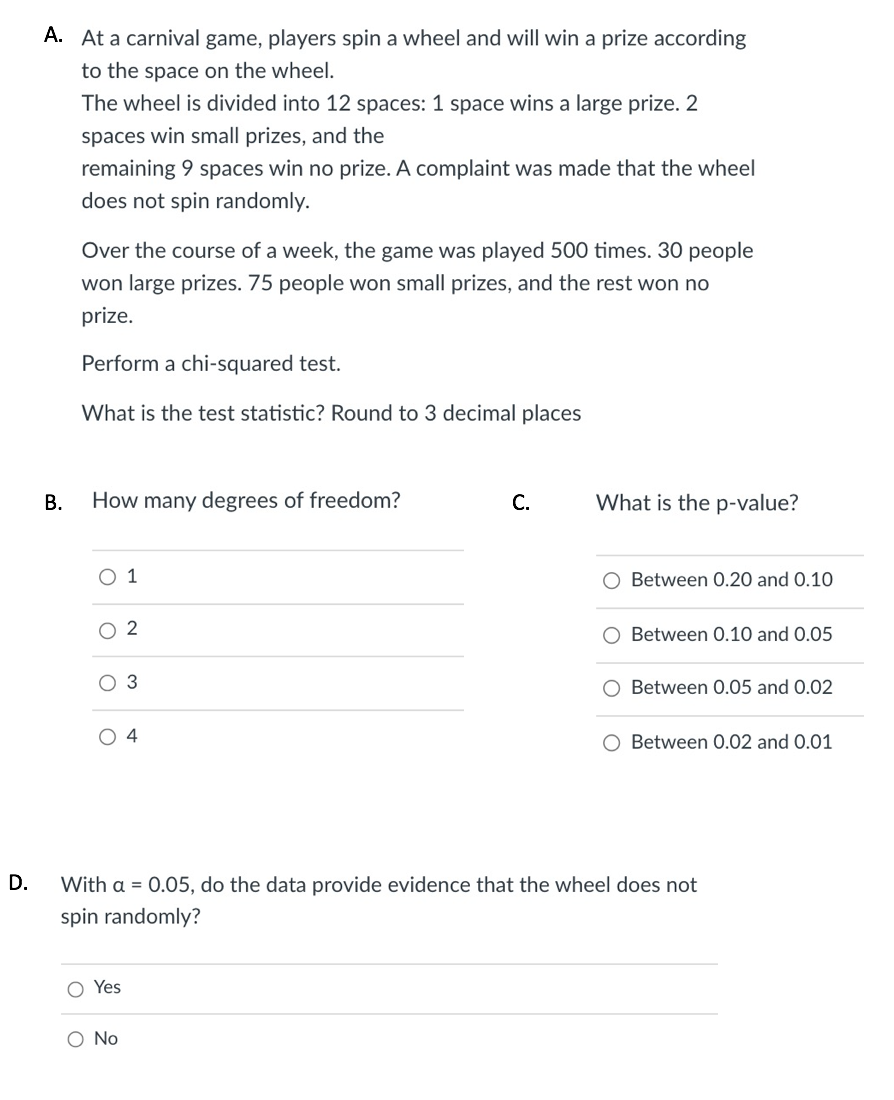Select 'No' for question D

75,1039
